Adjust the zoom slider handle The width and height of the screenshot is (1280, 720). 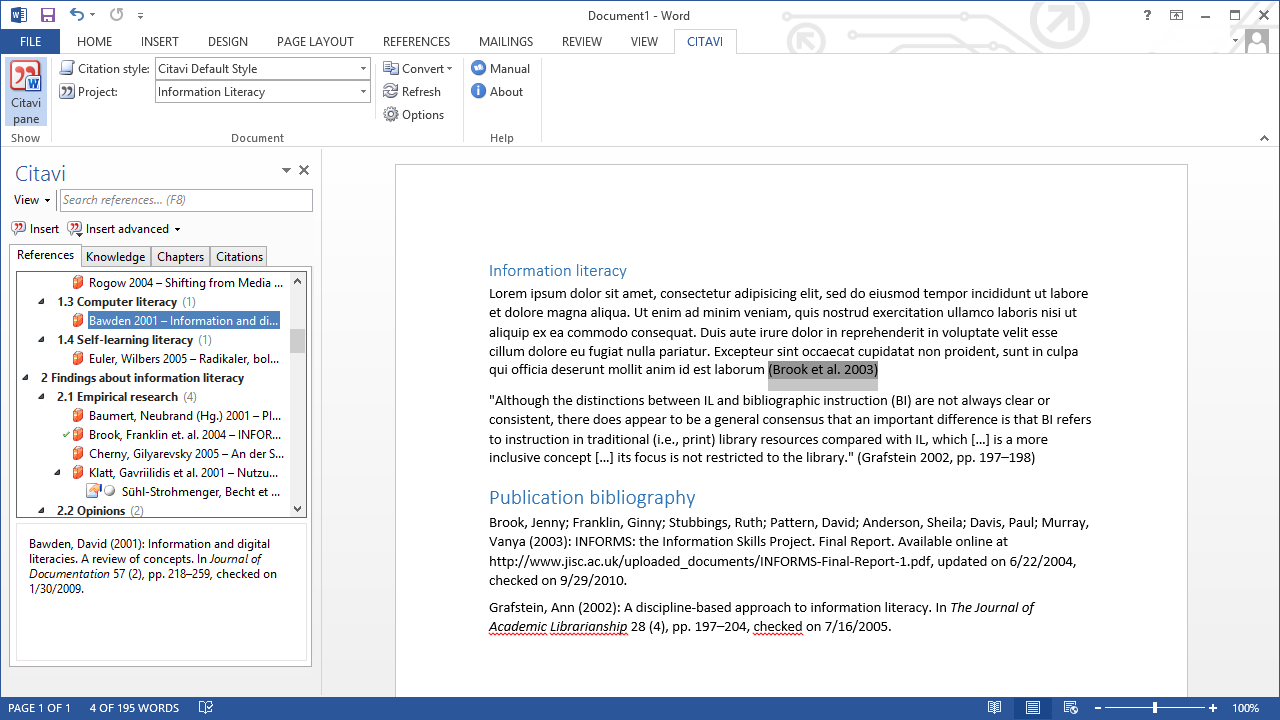[1155, 708]
